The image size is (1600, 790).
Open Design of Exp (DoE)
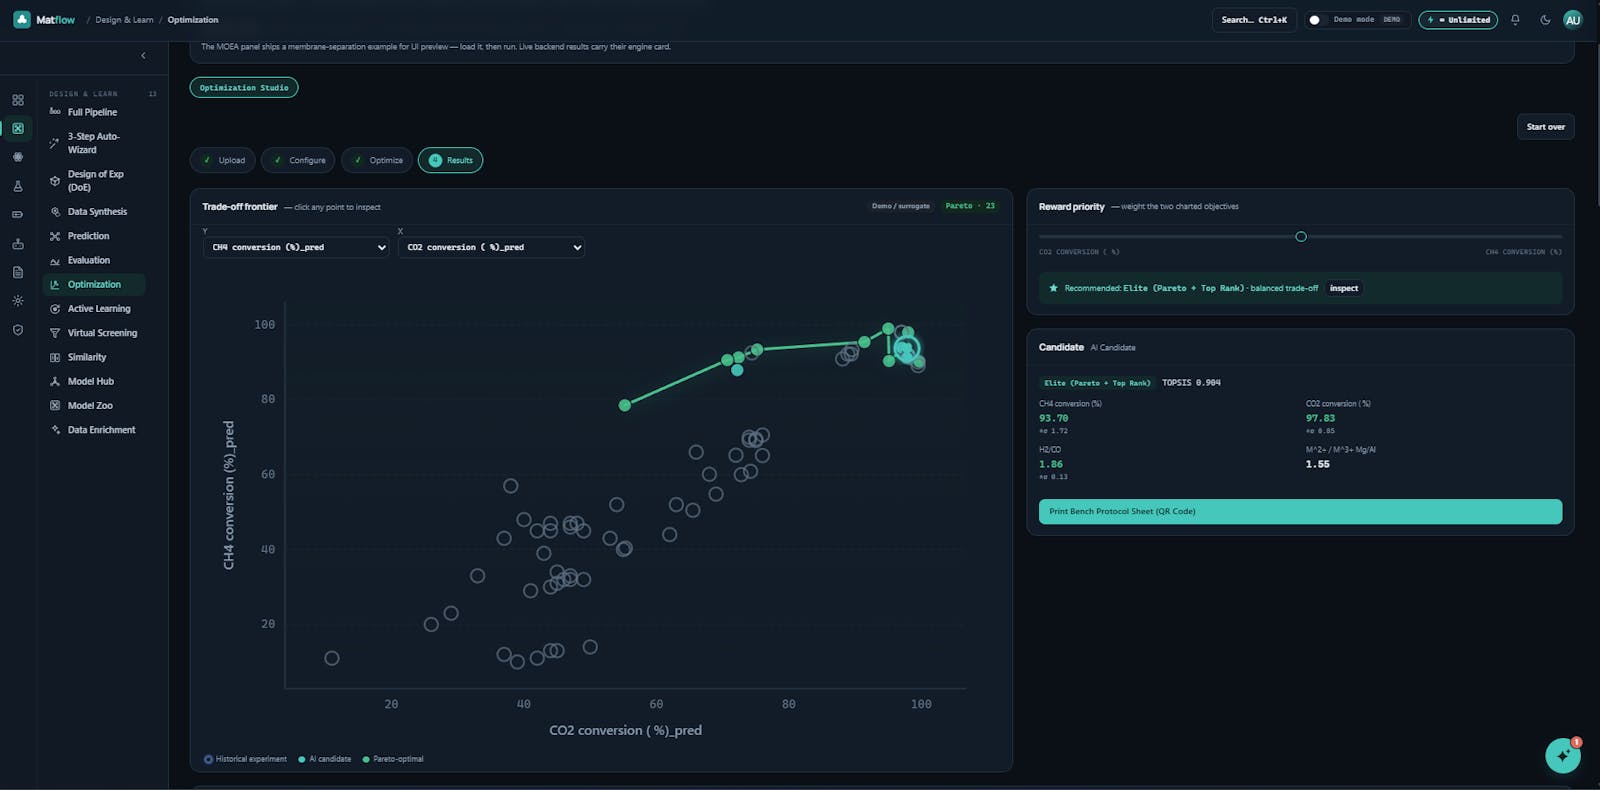[x=94, y=181]
